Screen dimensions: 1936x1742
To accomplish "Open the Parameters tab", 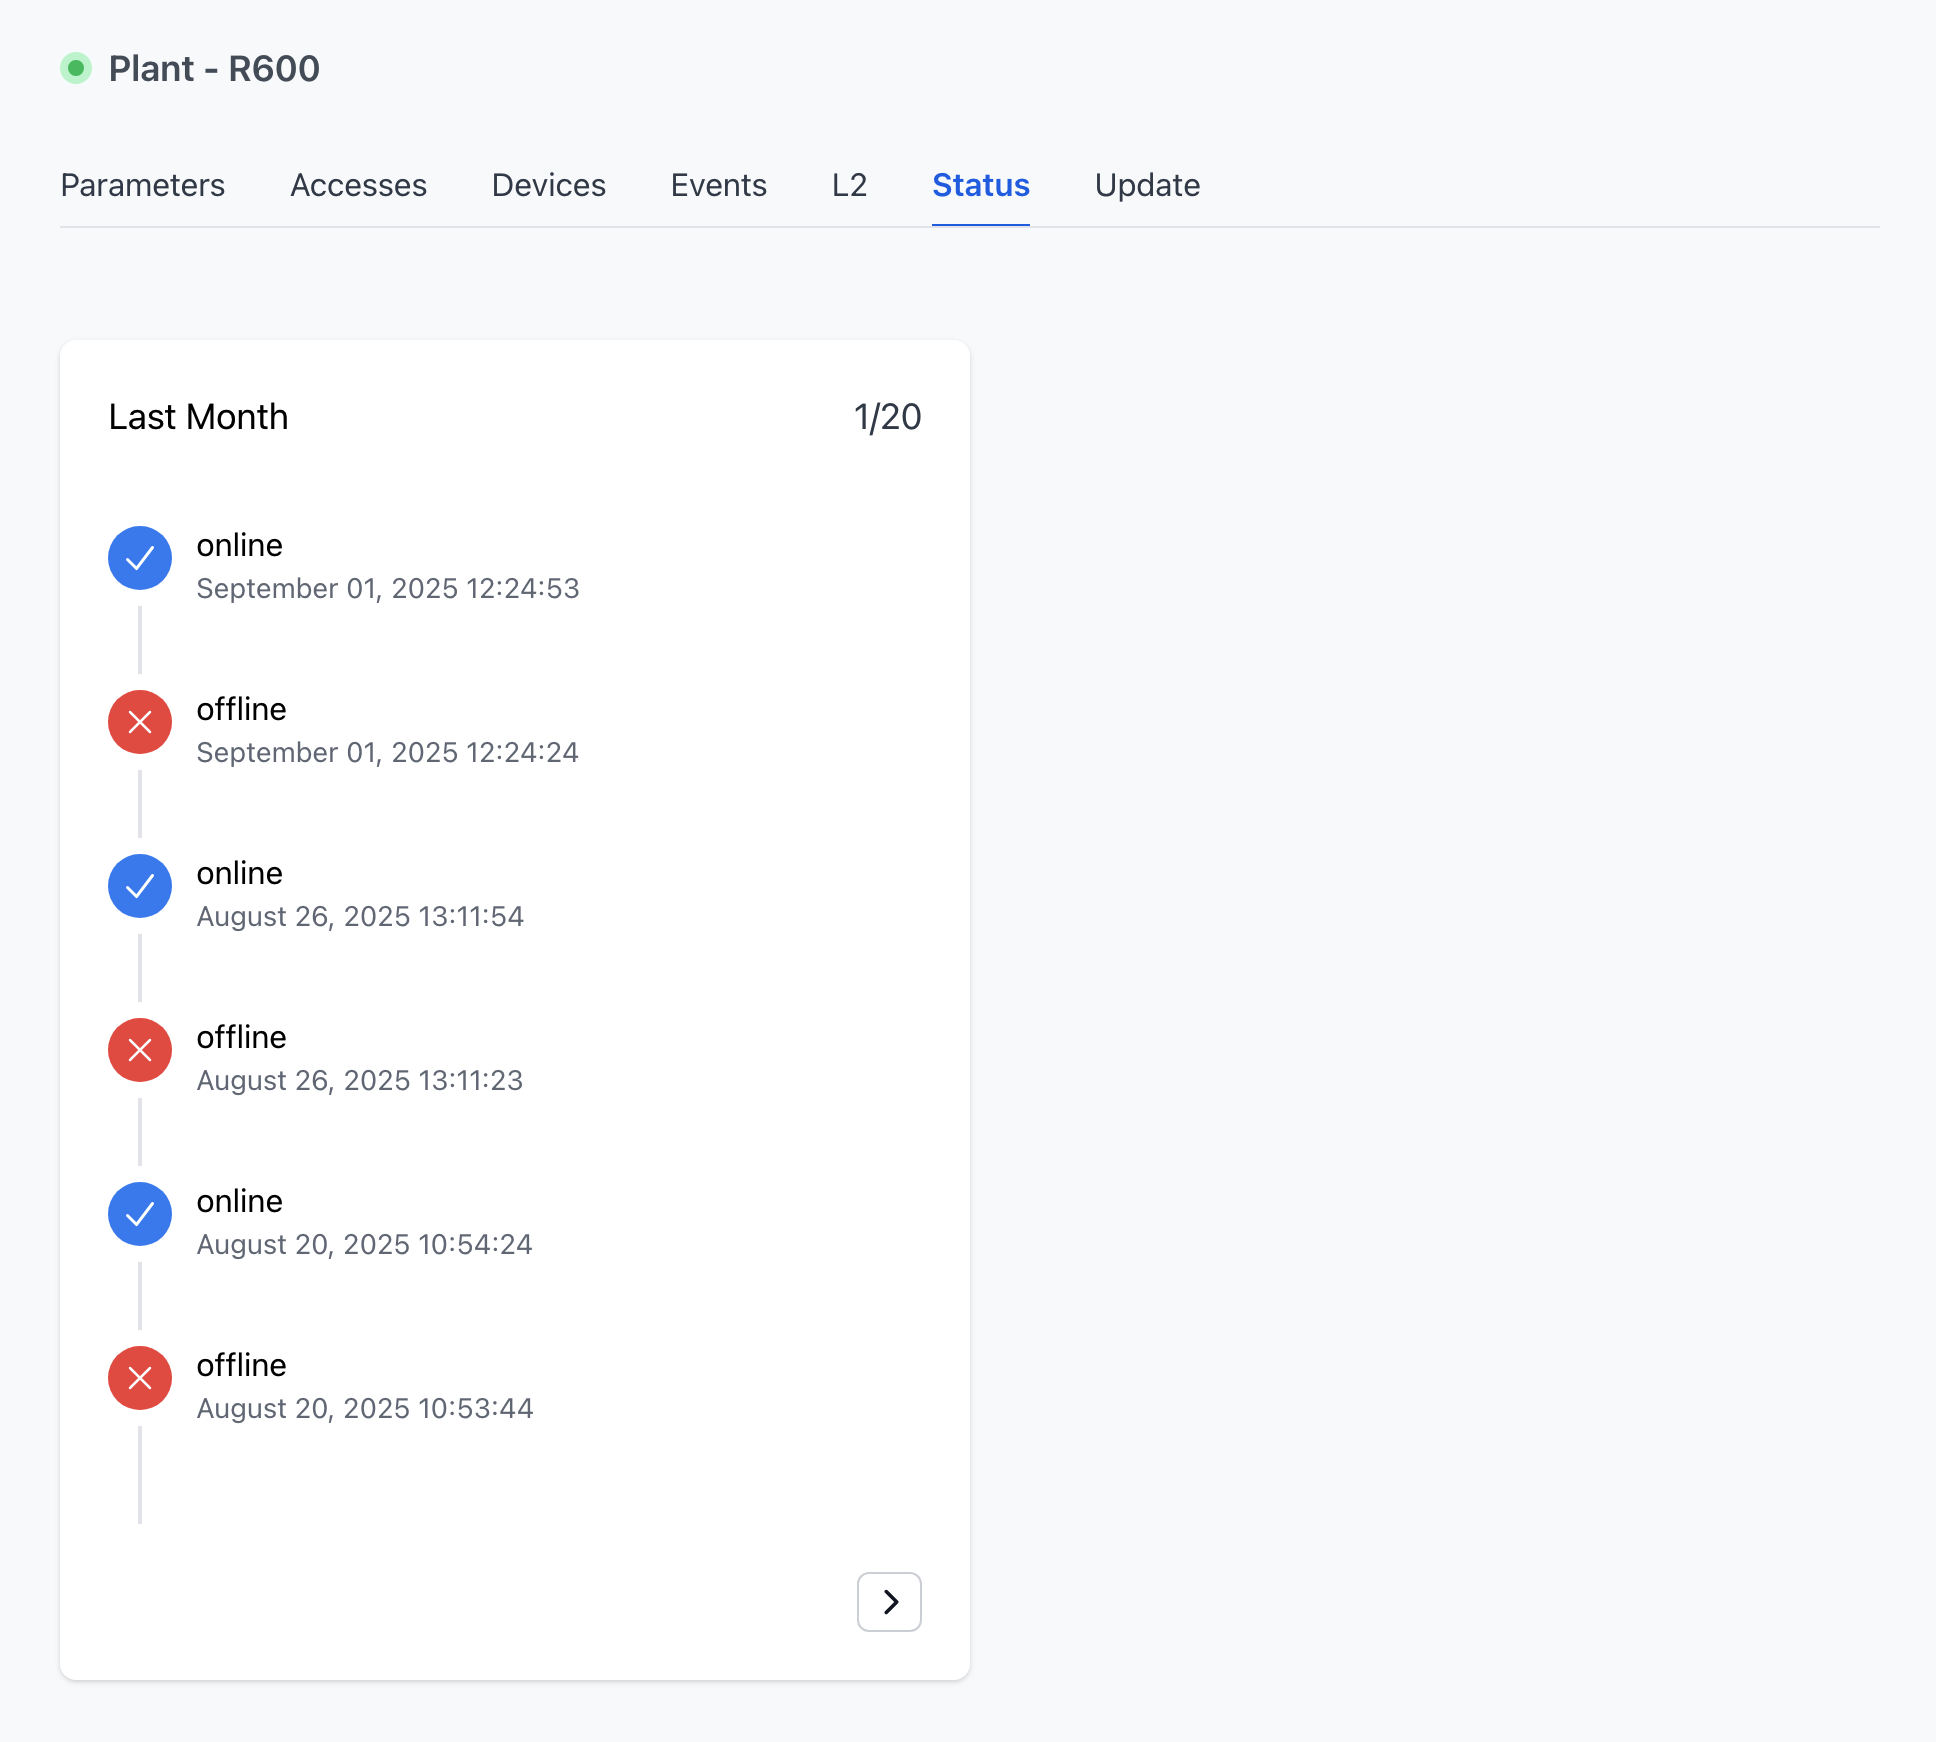I will point(143,185).
